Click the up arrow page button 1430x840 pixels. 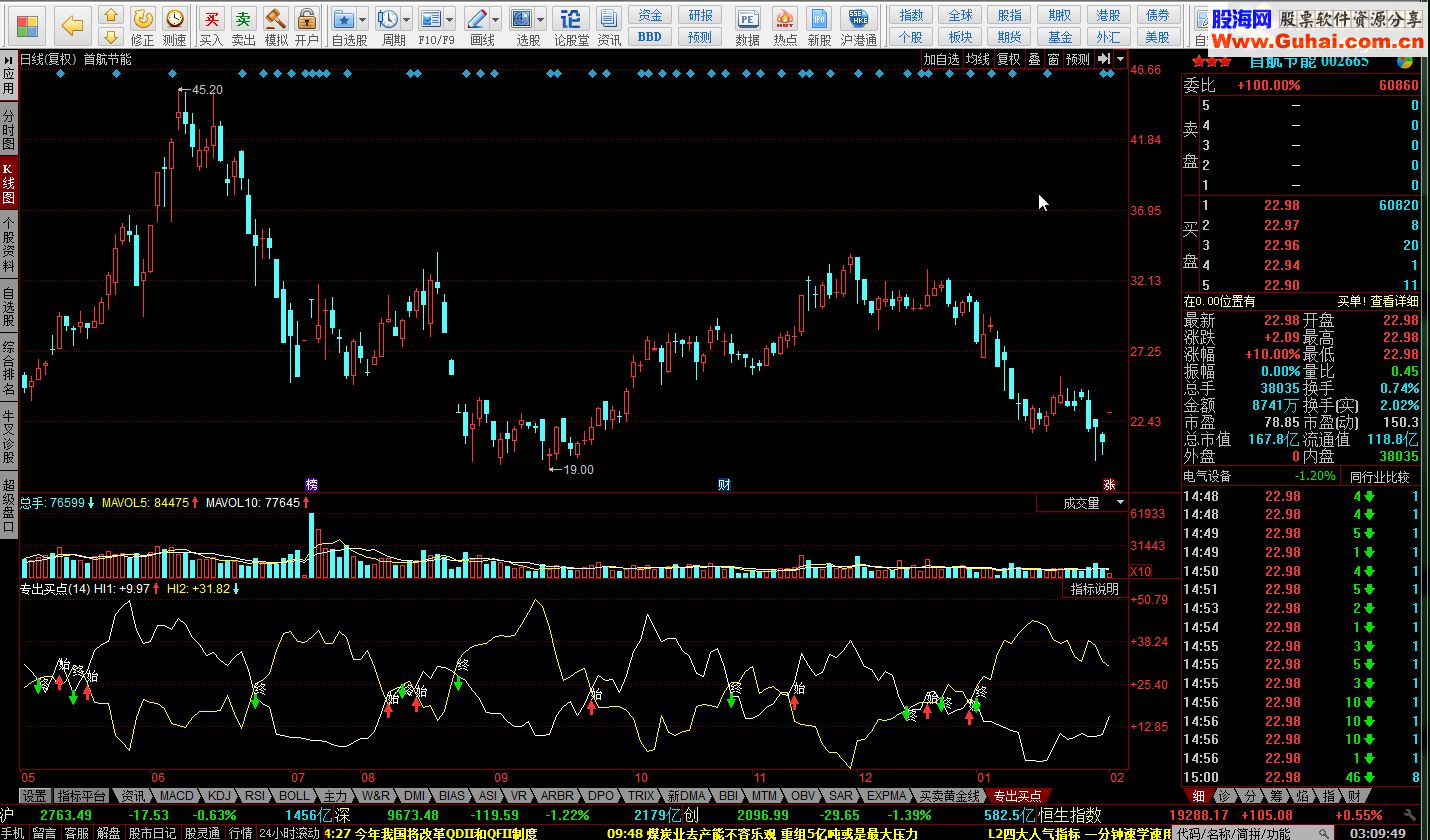(111, 14)
